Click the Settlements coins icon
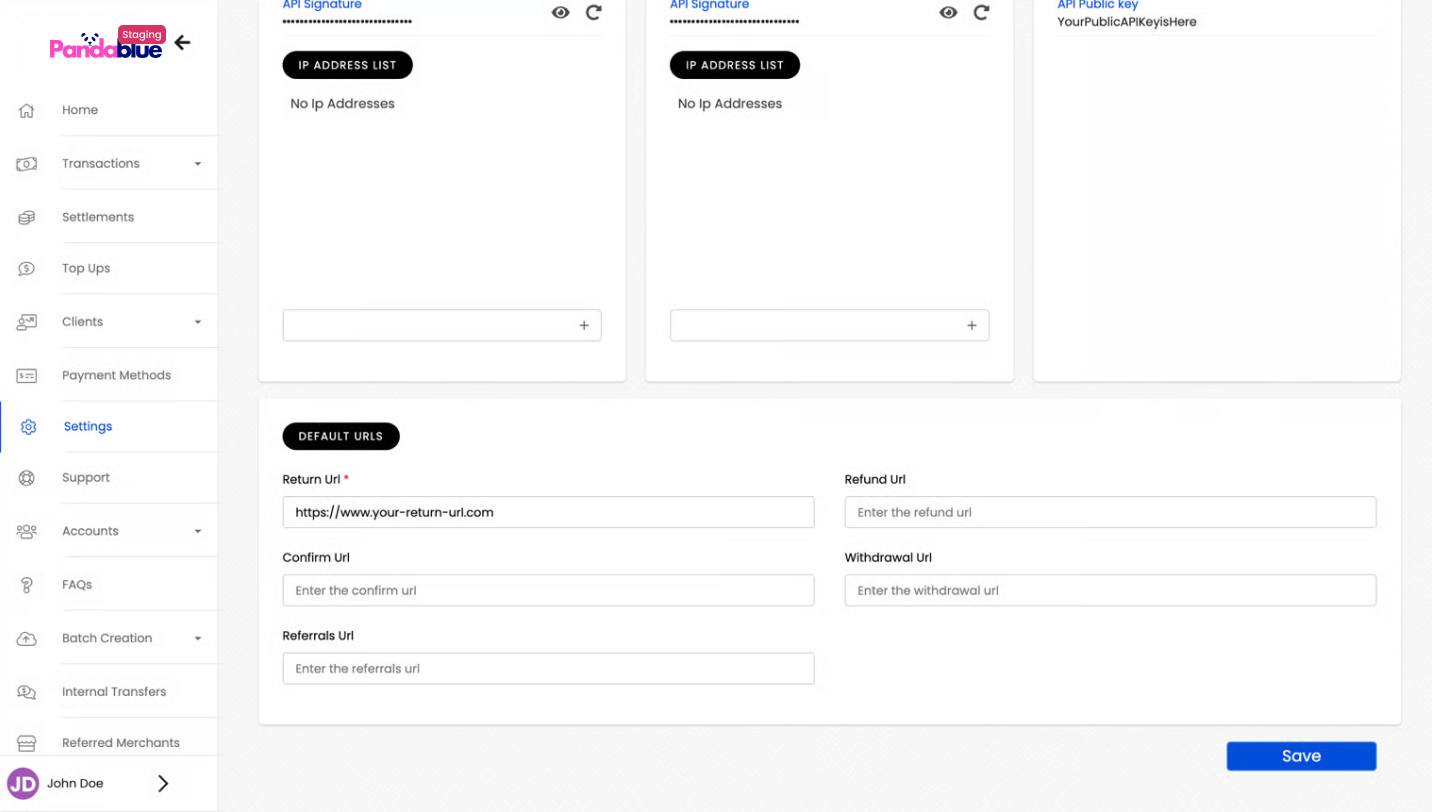Screen dimensions: 1439x812 click(27, 217)
